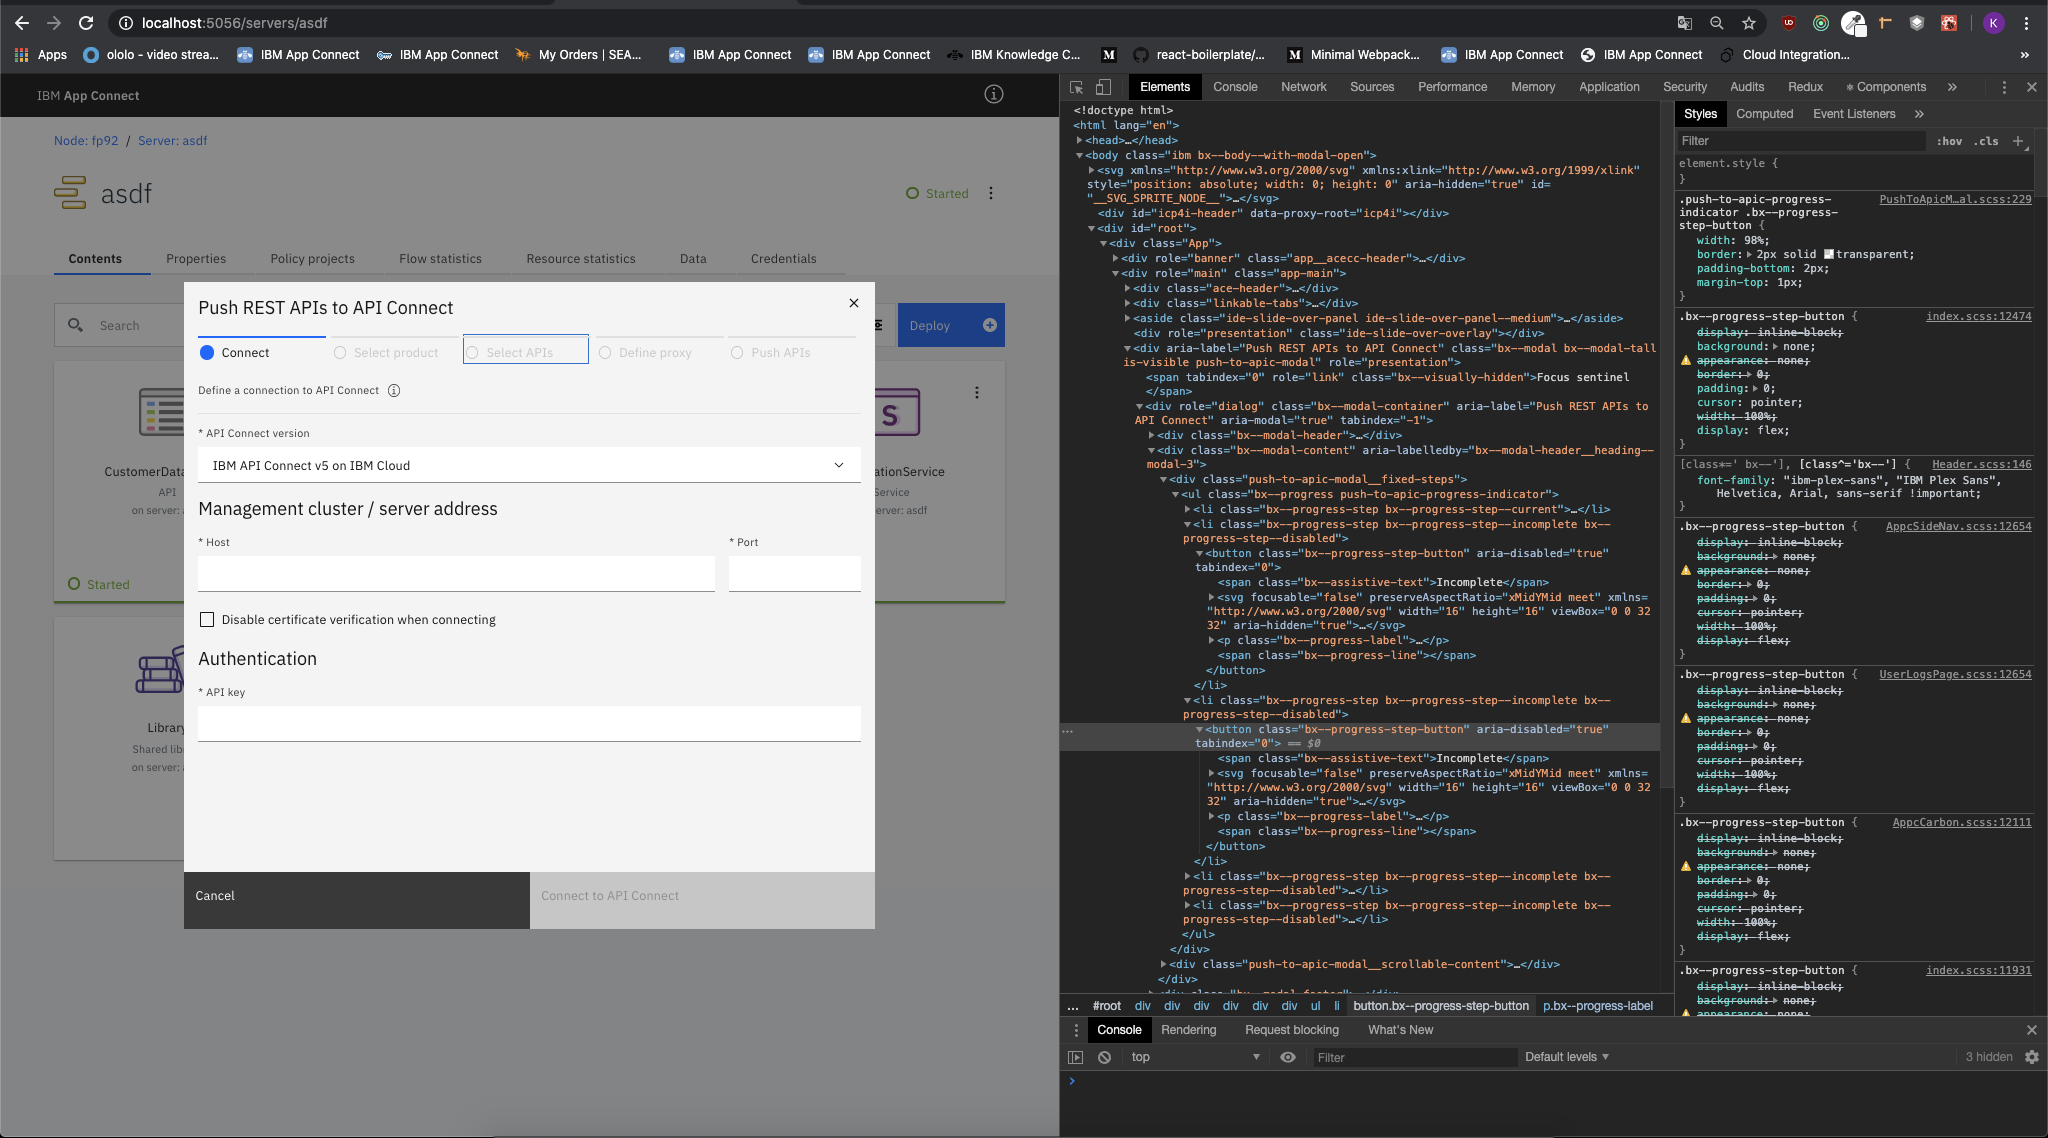The height and width of the screenshot is (1138, 2048).
Task: Open the overflow menu beside Started status
Action: pyautogui.click(x=990, y=193)
